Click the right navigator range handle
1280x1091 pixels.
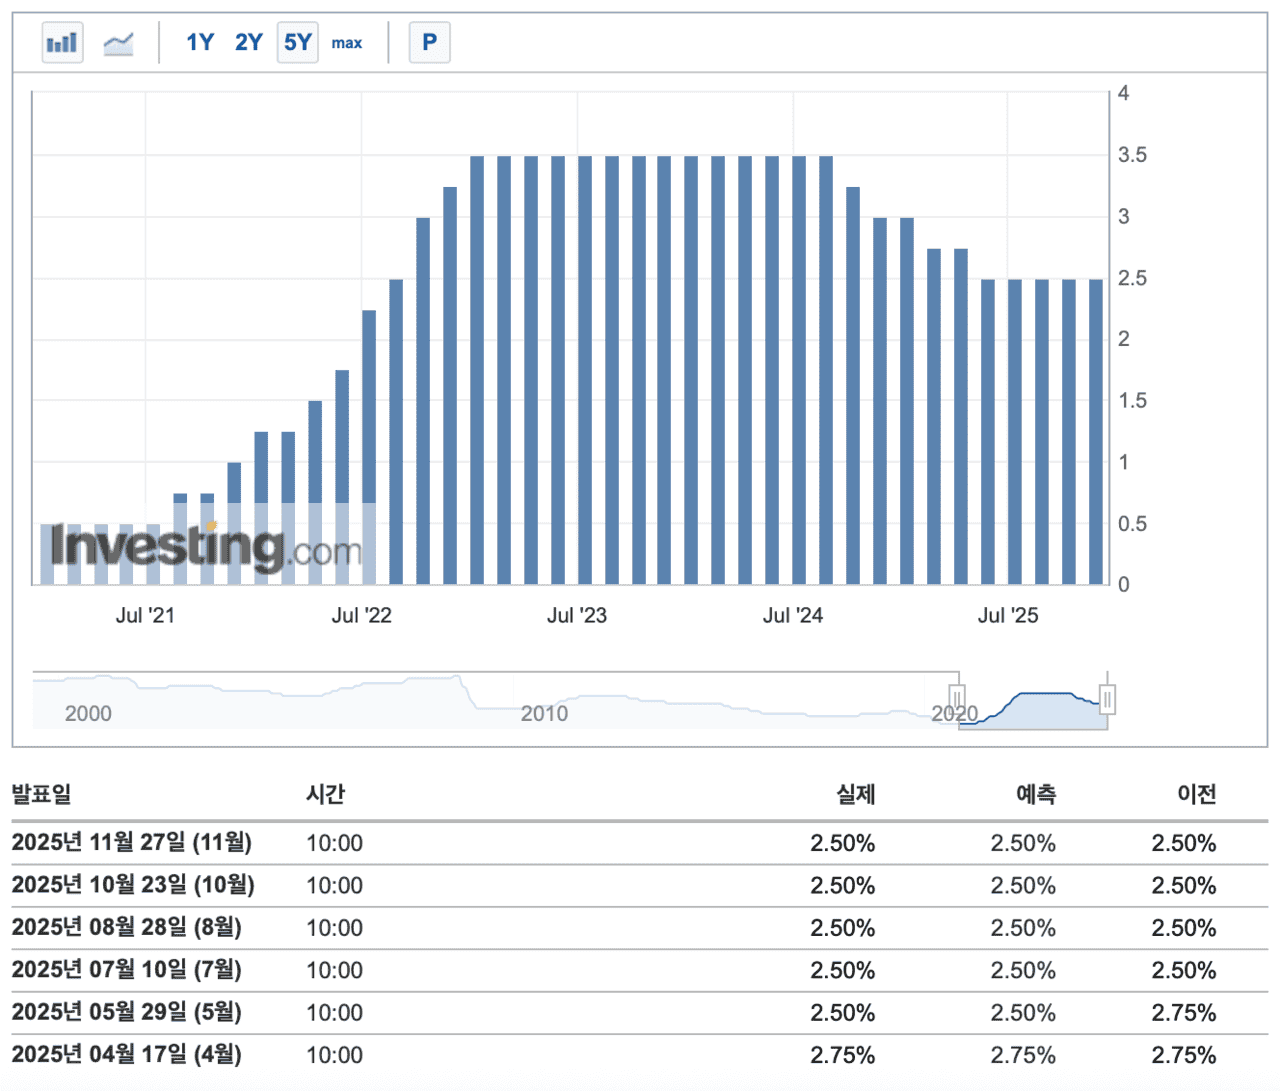(x=1107, y=699)
